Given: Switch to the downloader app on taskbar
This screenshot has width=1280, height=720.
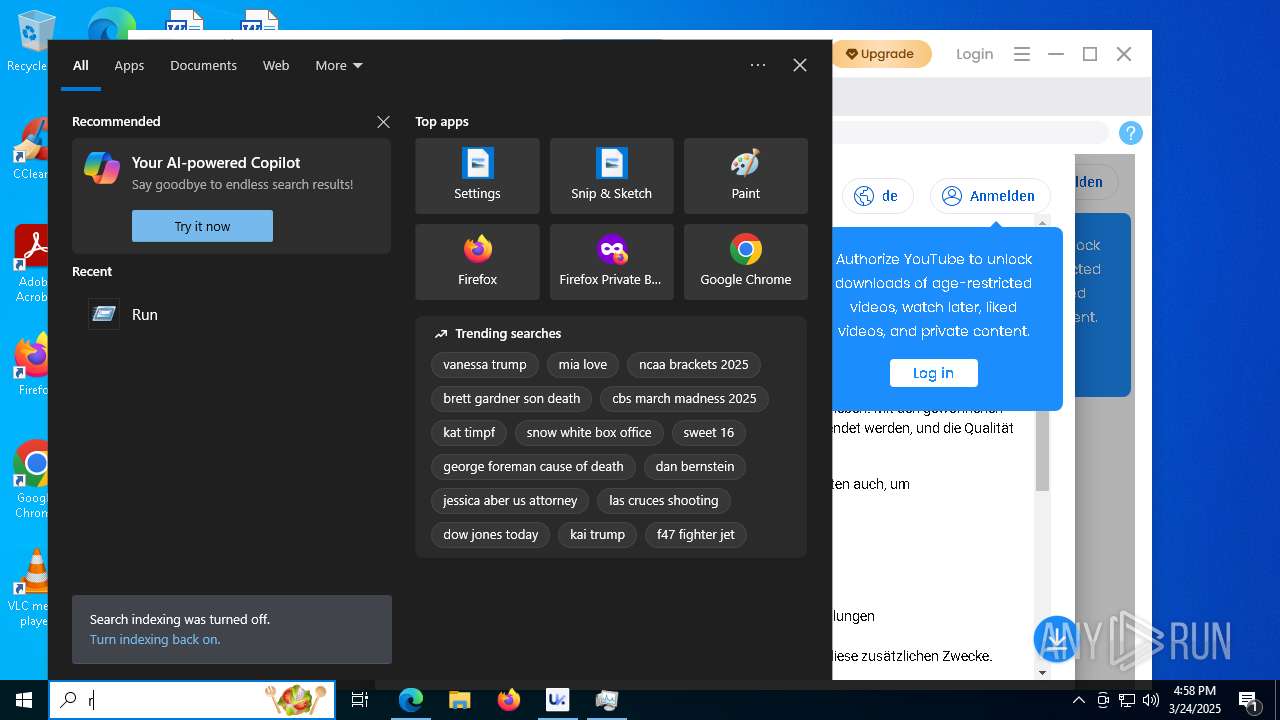Looking at the screenshot, I should pos(557,700).
